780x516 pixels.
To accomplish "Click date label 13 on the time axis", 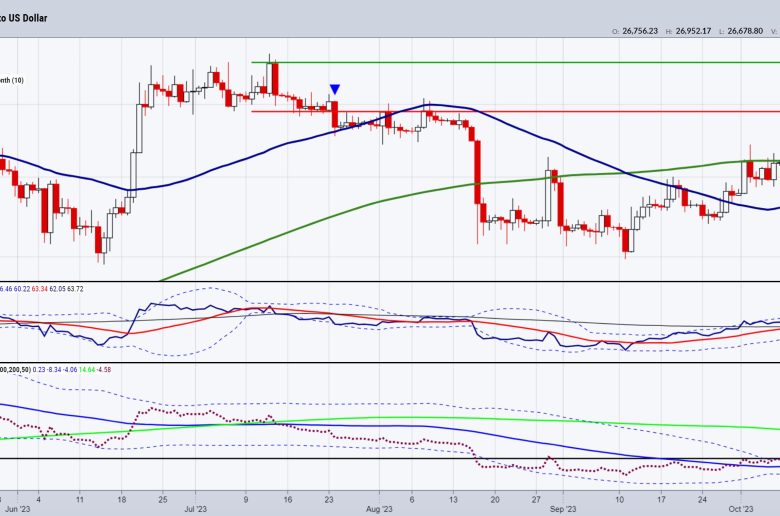I will point(453,500).
